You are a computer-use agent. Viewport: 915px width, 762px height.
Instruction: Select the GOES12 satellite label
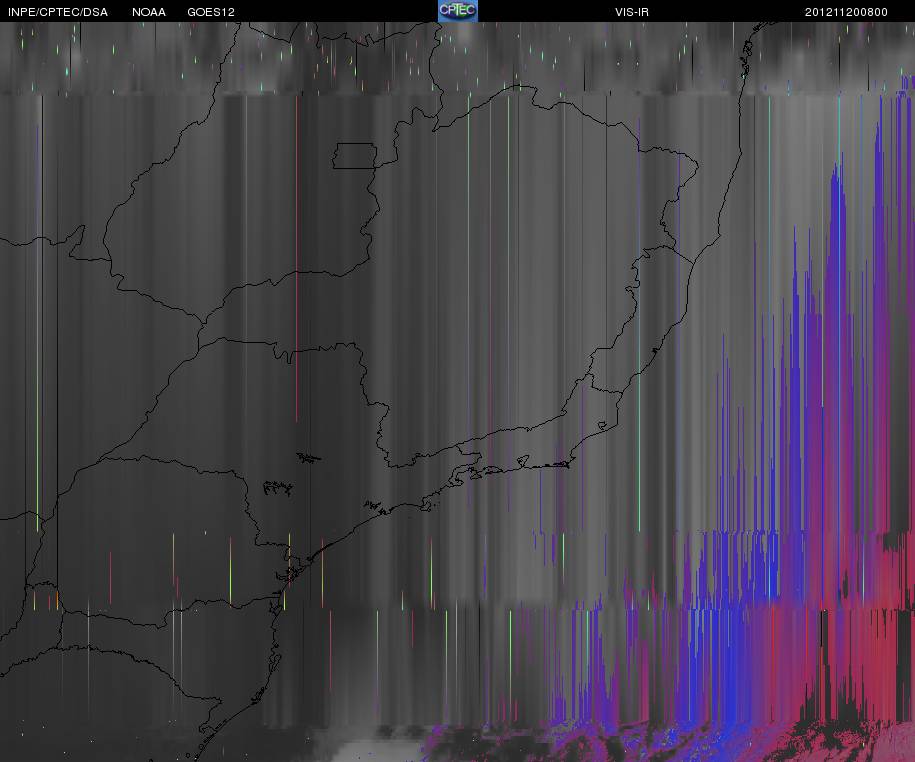pyautogui.click(x=211, y=12)
